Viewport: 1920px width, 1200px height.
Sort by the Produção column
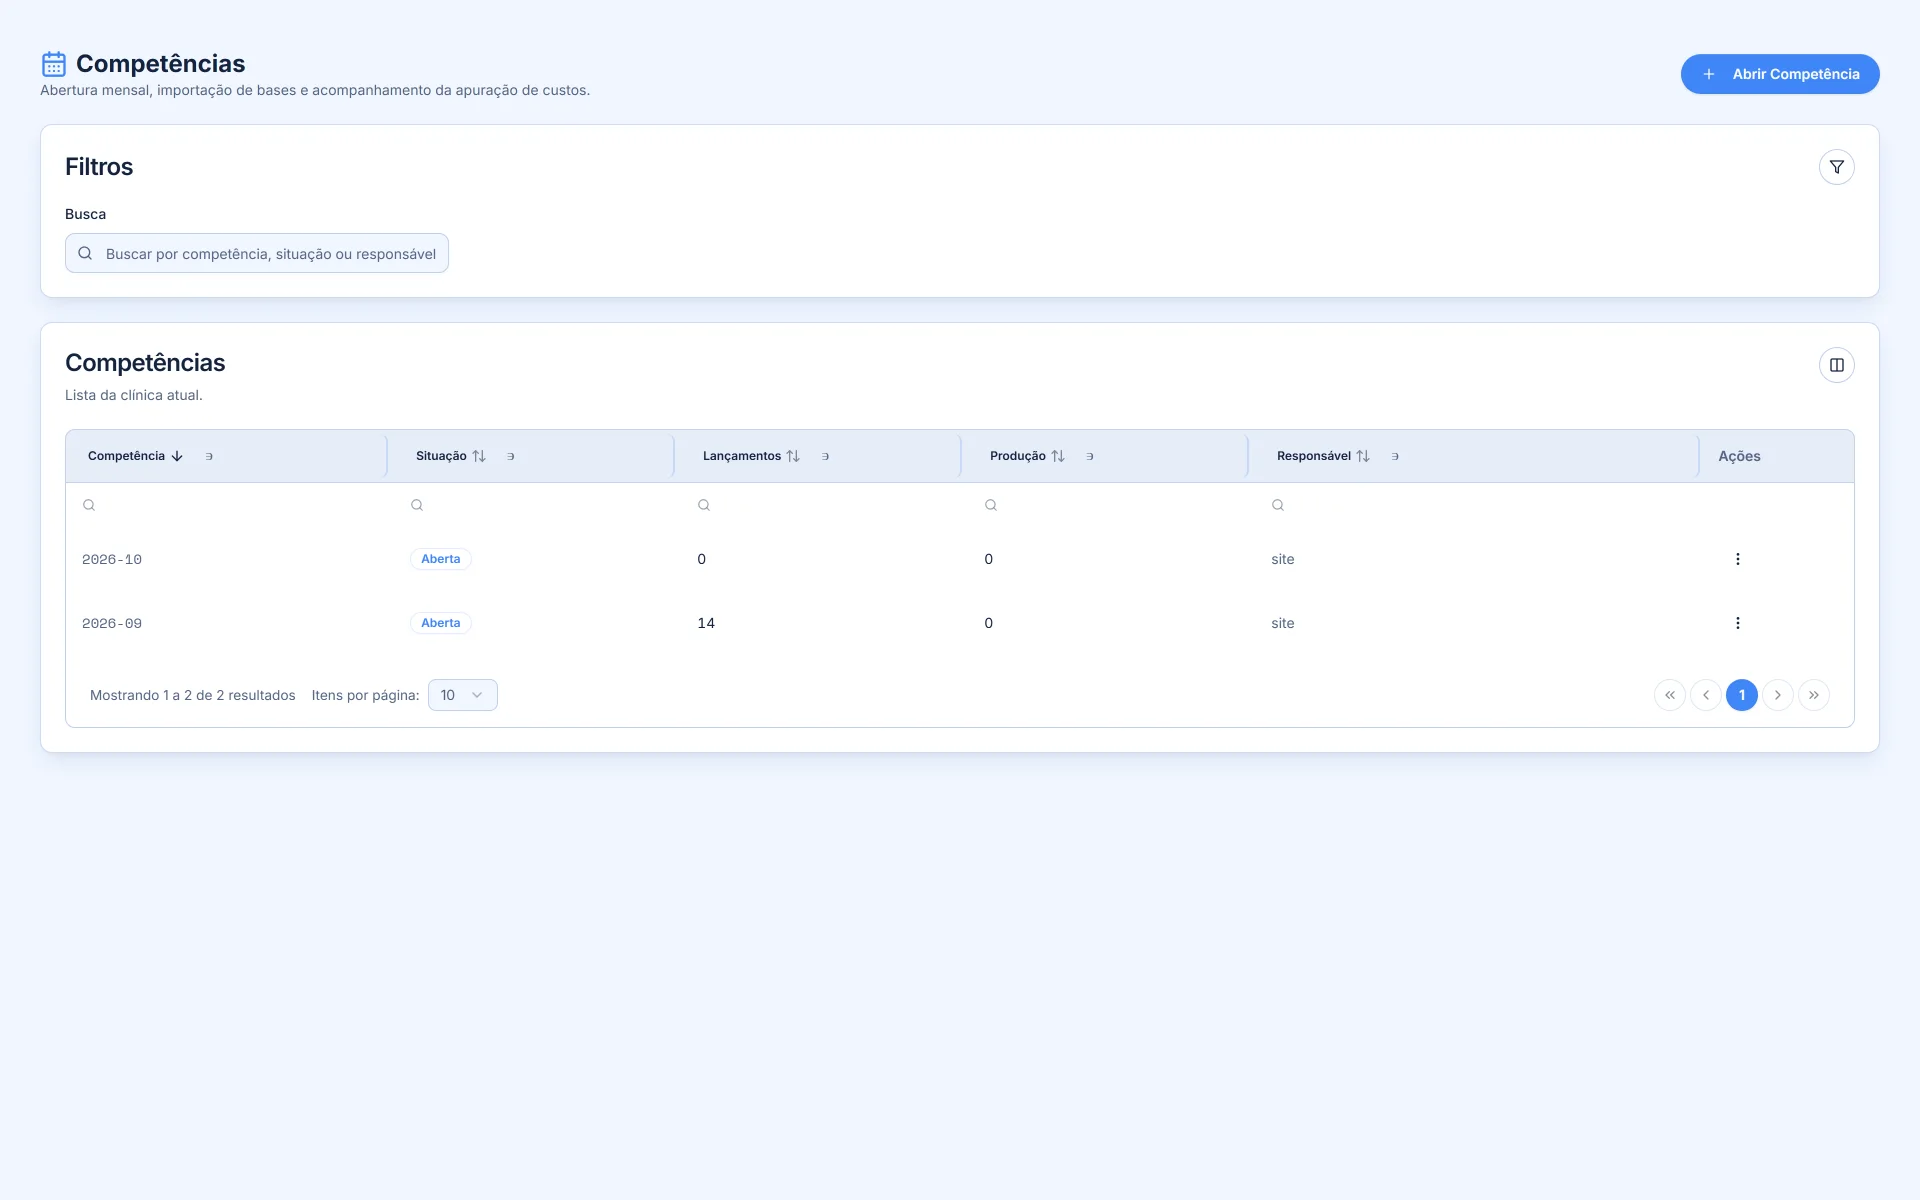click(1058, 456)
